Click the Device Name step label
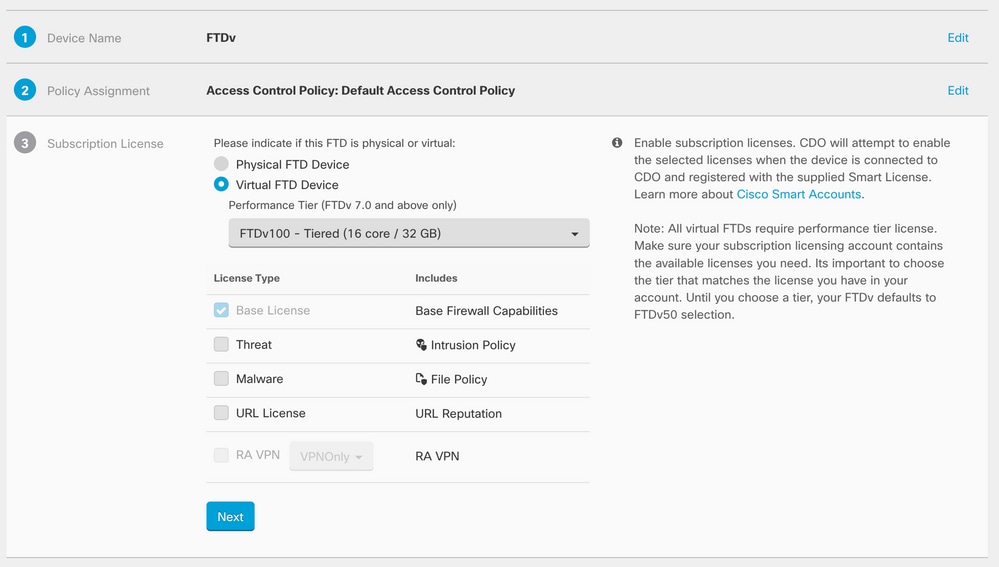This screenshot has height=567, width=999. click(84, 38)
